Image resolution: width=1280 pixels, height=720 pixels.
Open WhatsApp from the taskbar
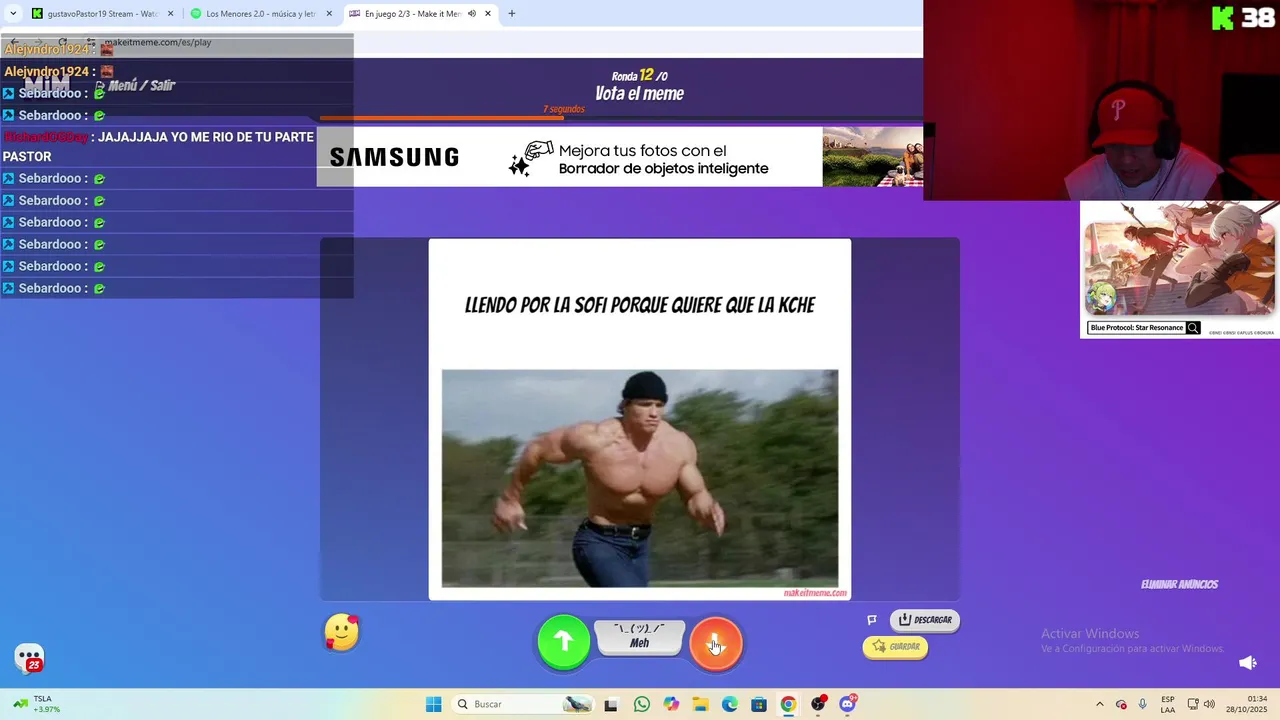[642, 704]
